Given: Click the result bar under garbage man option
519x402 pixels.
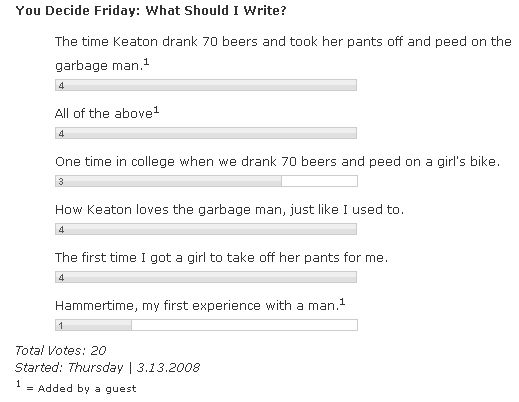Looking at the screenshot, I should point(206,85).
